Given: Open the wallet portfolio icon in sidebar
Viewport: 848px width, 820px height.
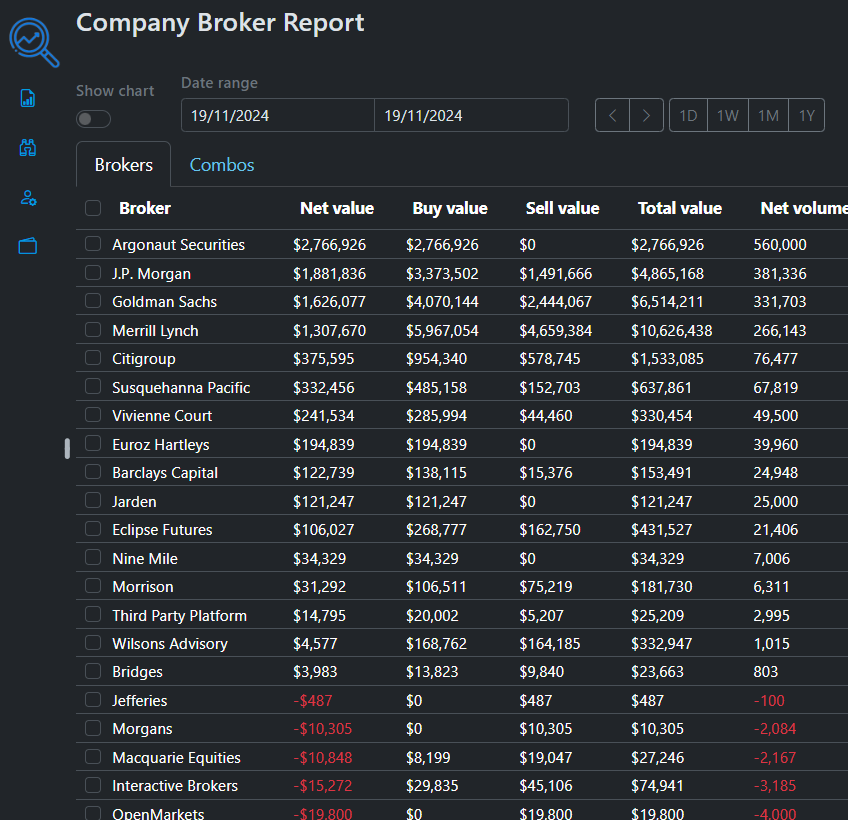Looking at the screenshot, I should (28, 246).
